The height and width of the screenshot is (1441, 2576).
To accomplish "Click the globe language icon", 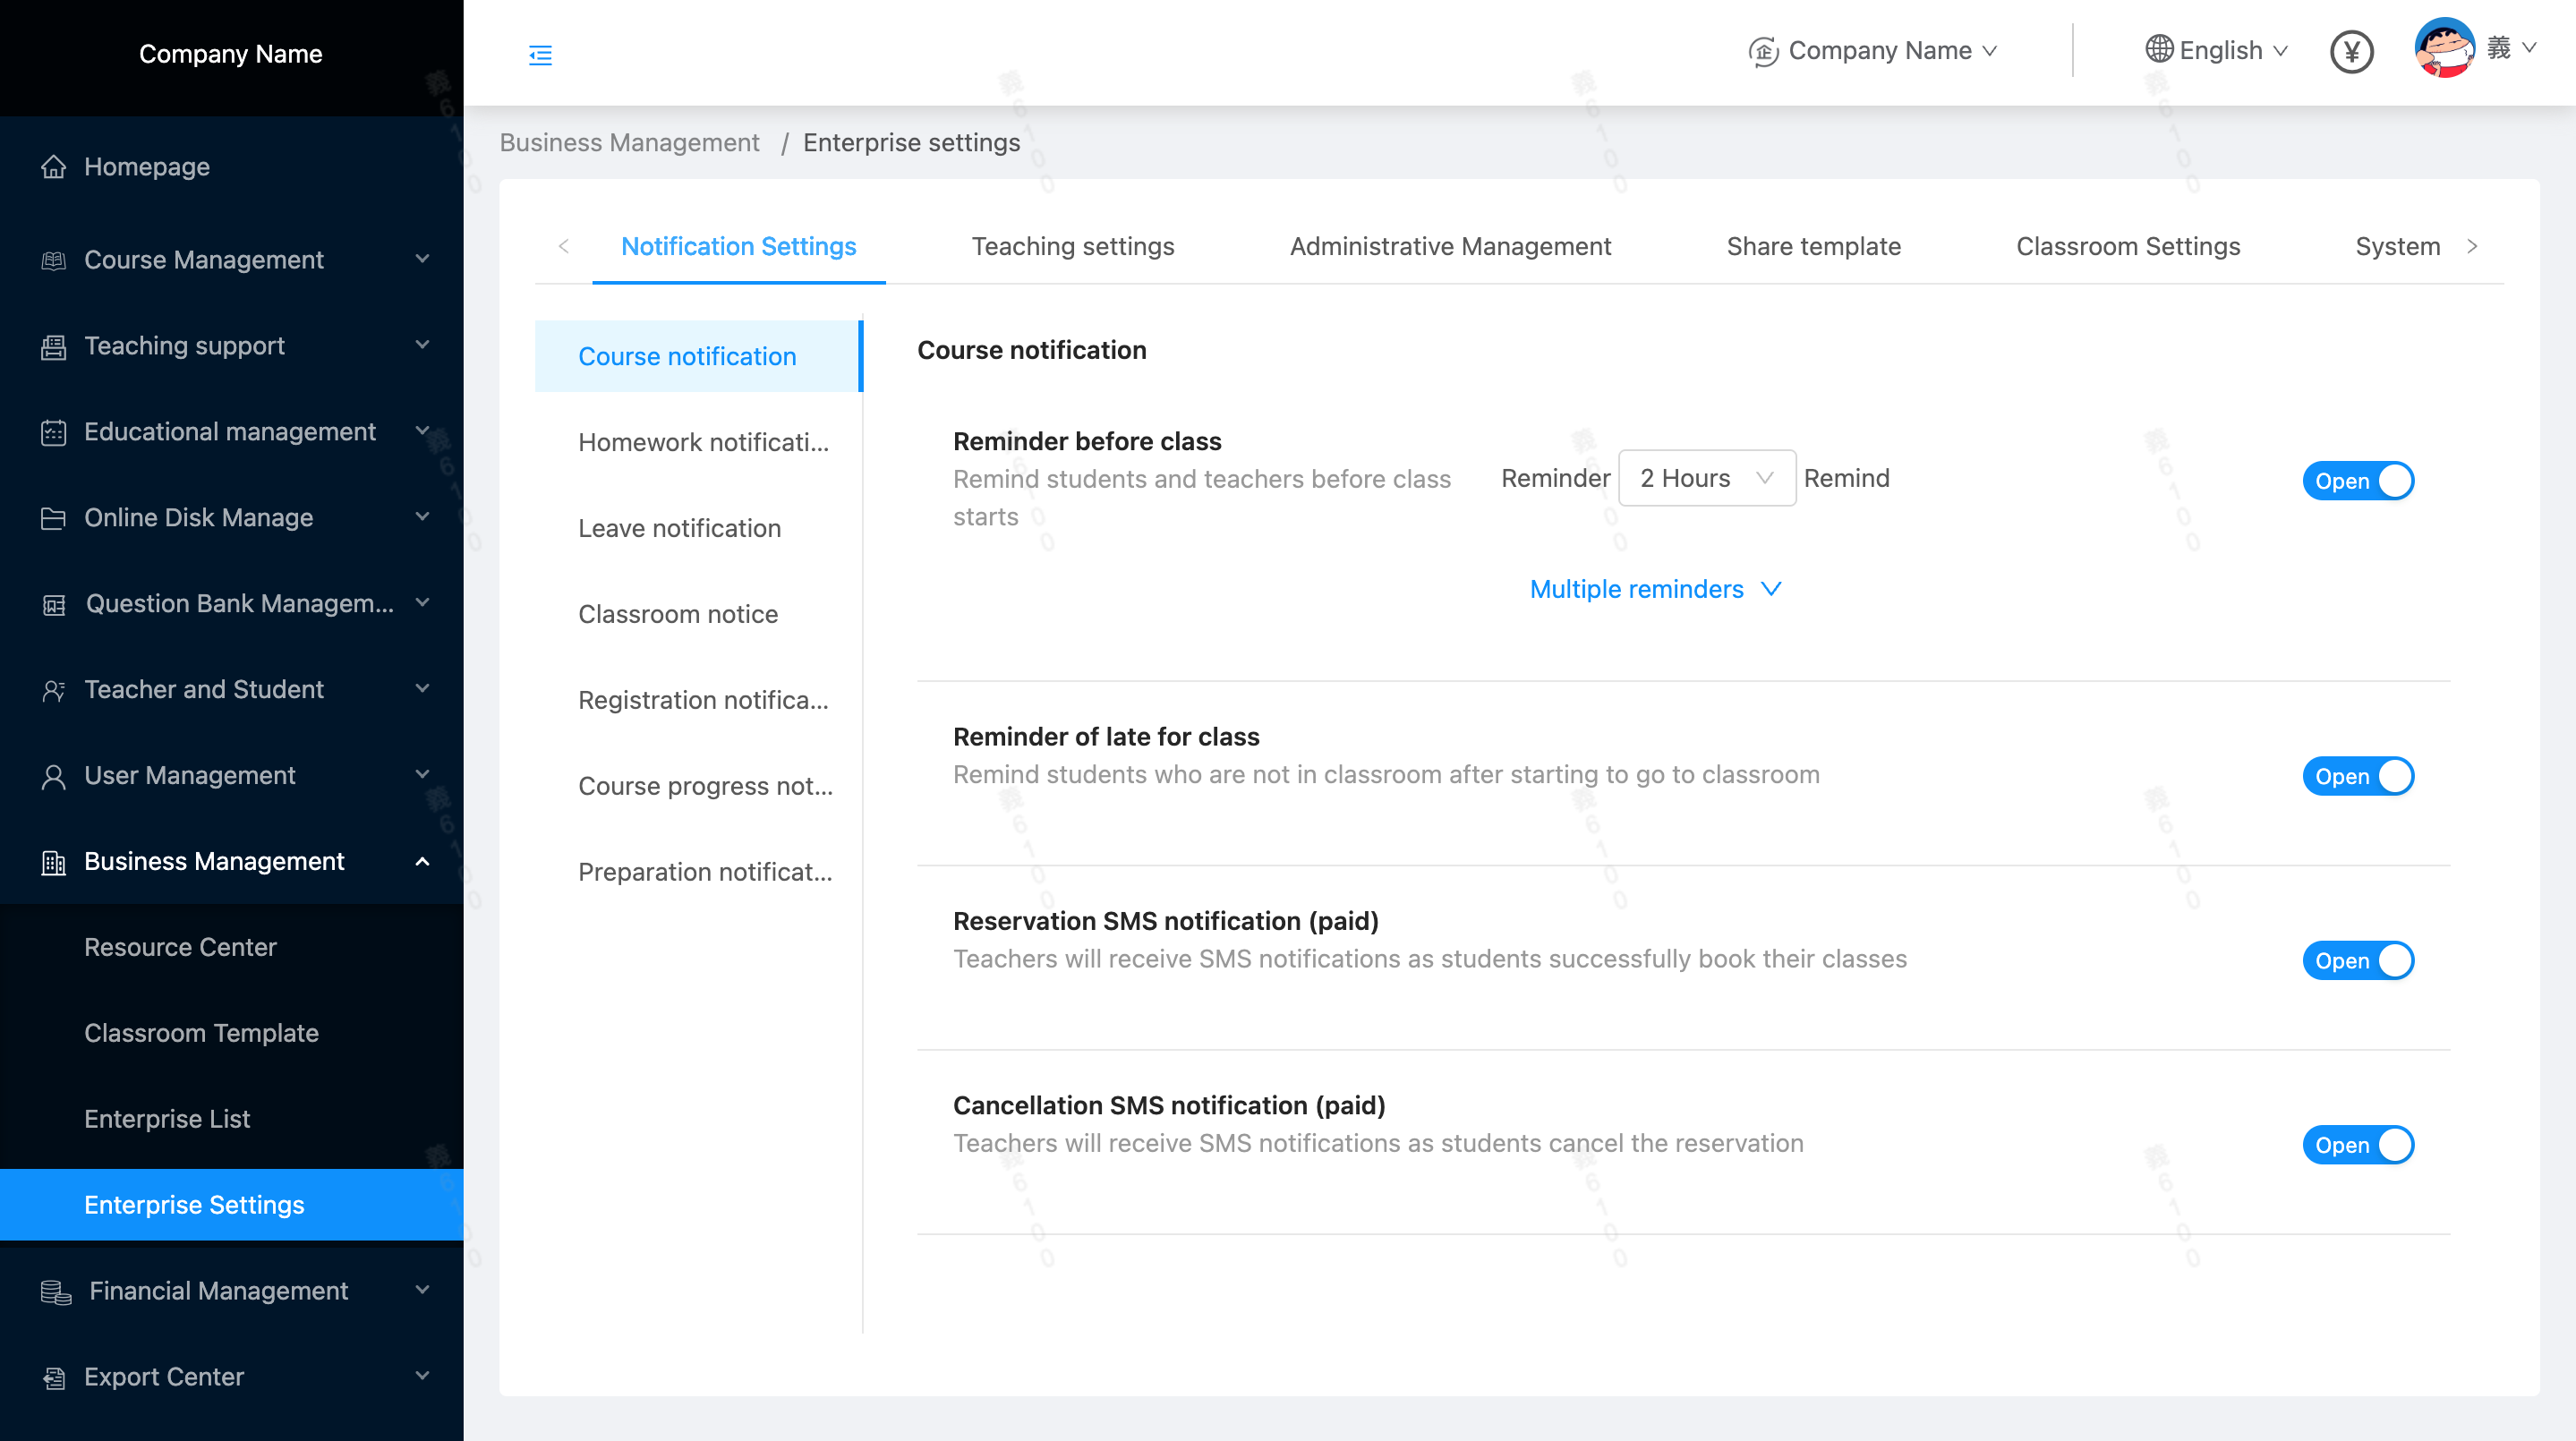I will pos(2158,49).
